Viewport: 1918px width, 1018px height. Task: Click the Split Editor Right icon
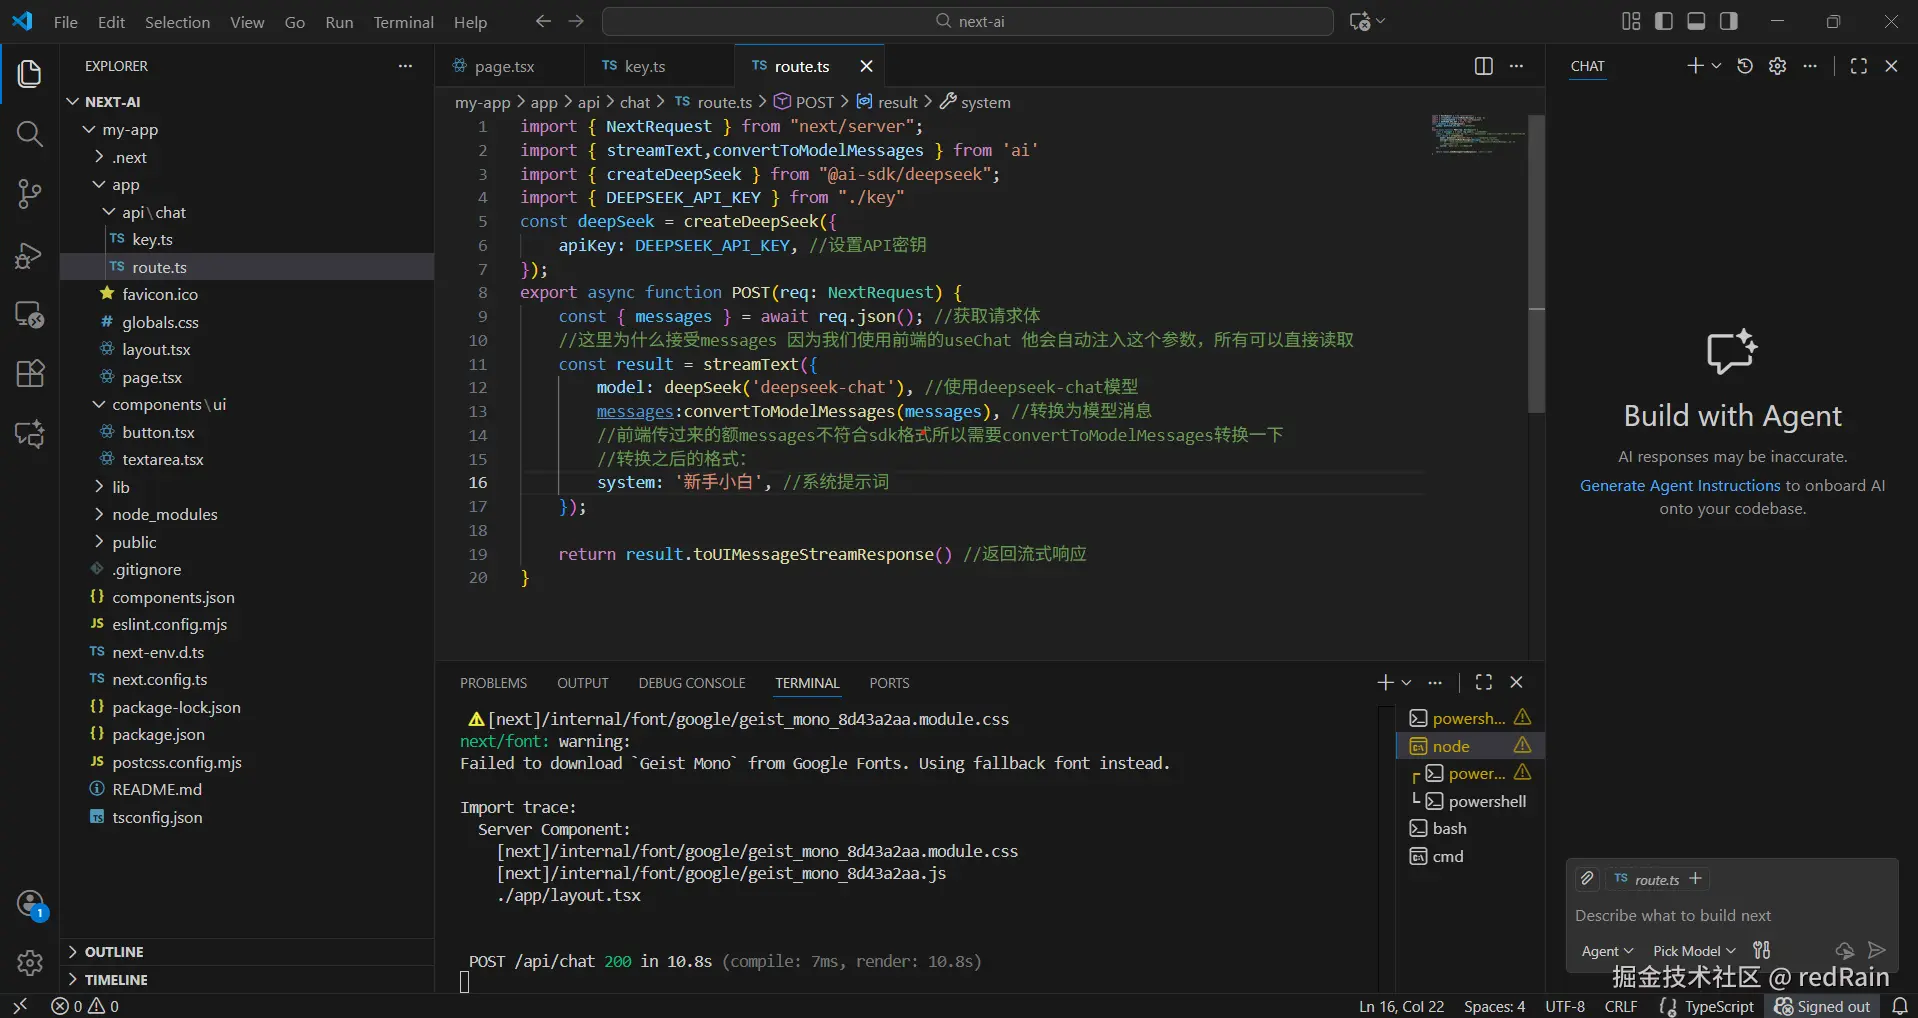[x=1483, y=66]
